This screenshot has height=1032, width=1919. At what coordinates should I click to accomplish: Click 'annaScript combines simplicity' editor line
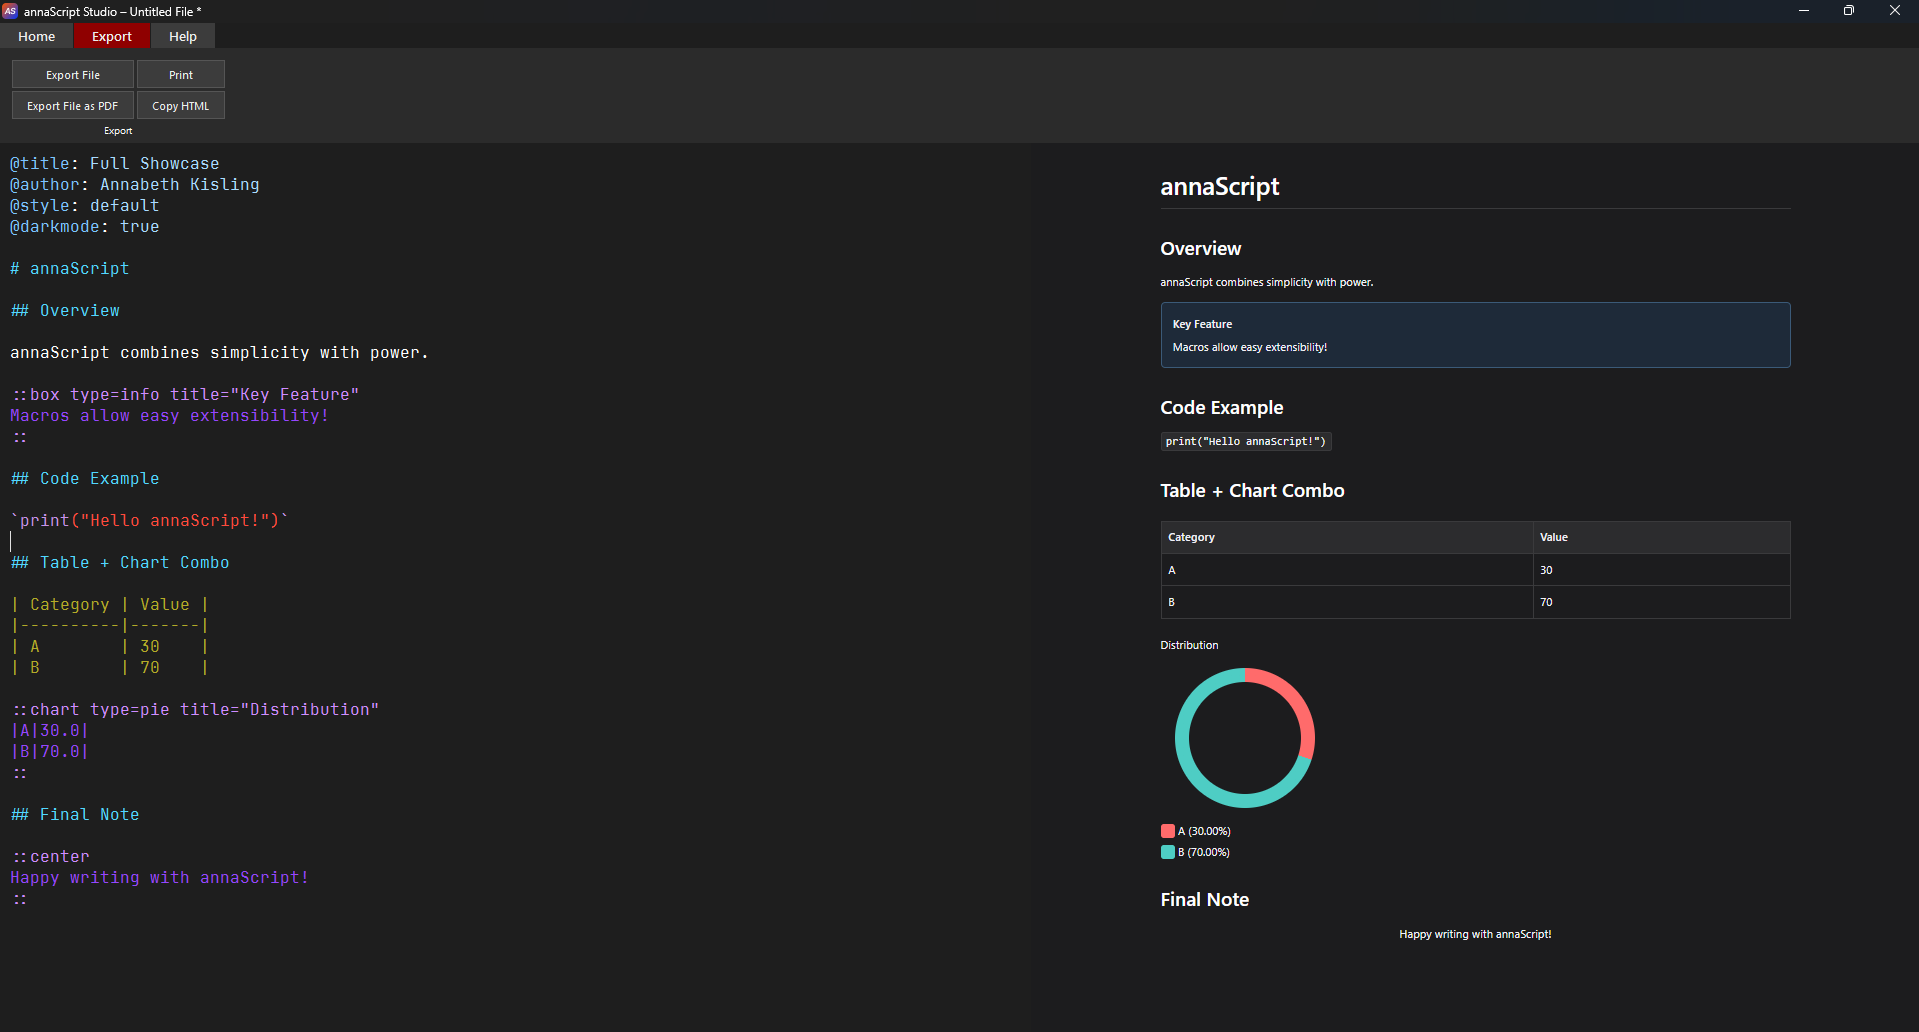(219, 353)
